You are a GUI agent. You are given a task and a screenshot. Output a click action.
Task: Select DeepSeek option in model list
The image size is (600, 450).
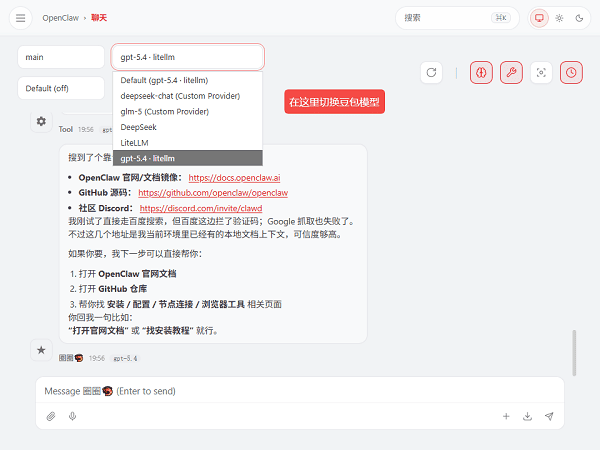188,127
